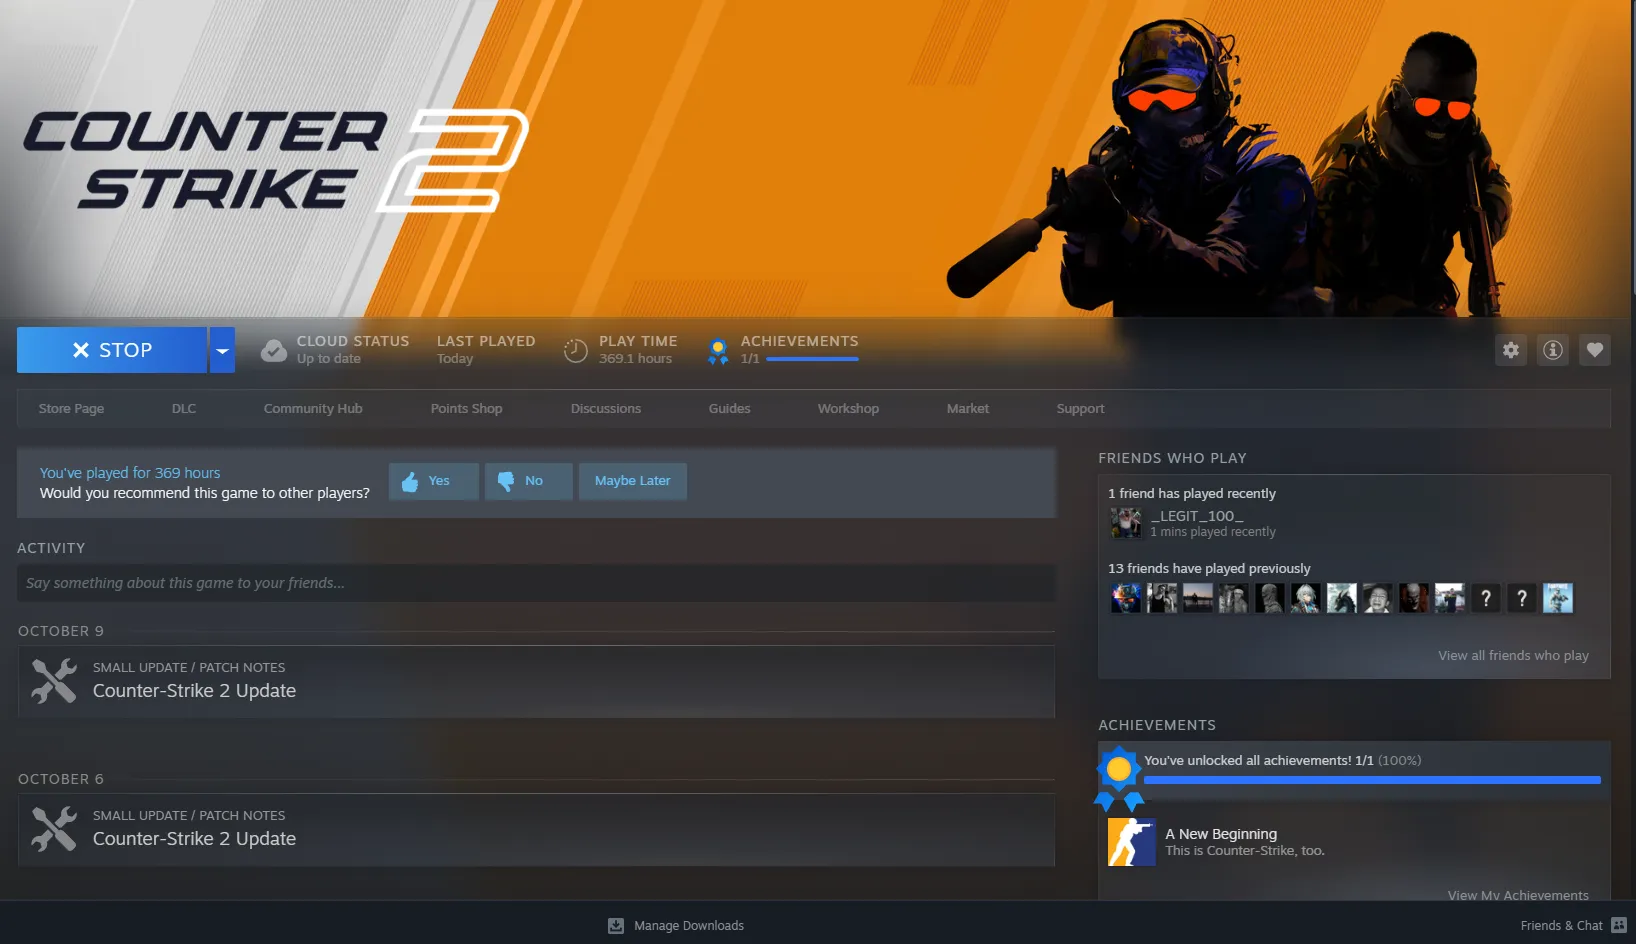
Task: Click large achievement badge icon
Action: pos(1119,778)
